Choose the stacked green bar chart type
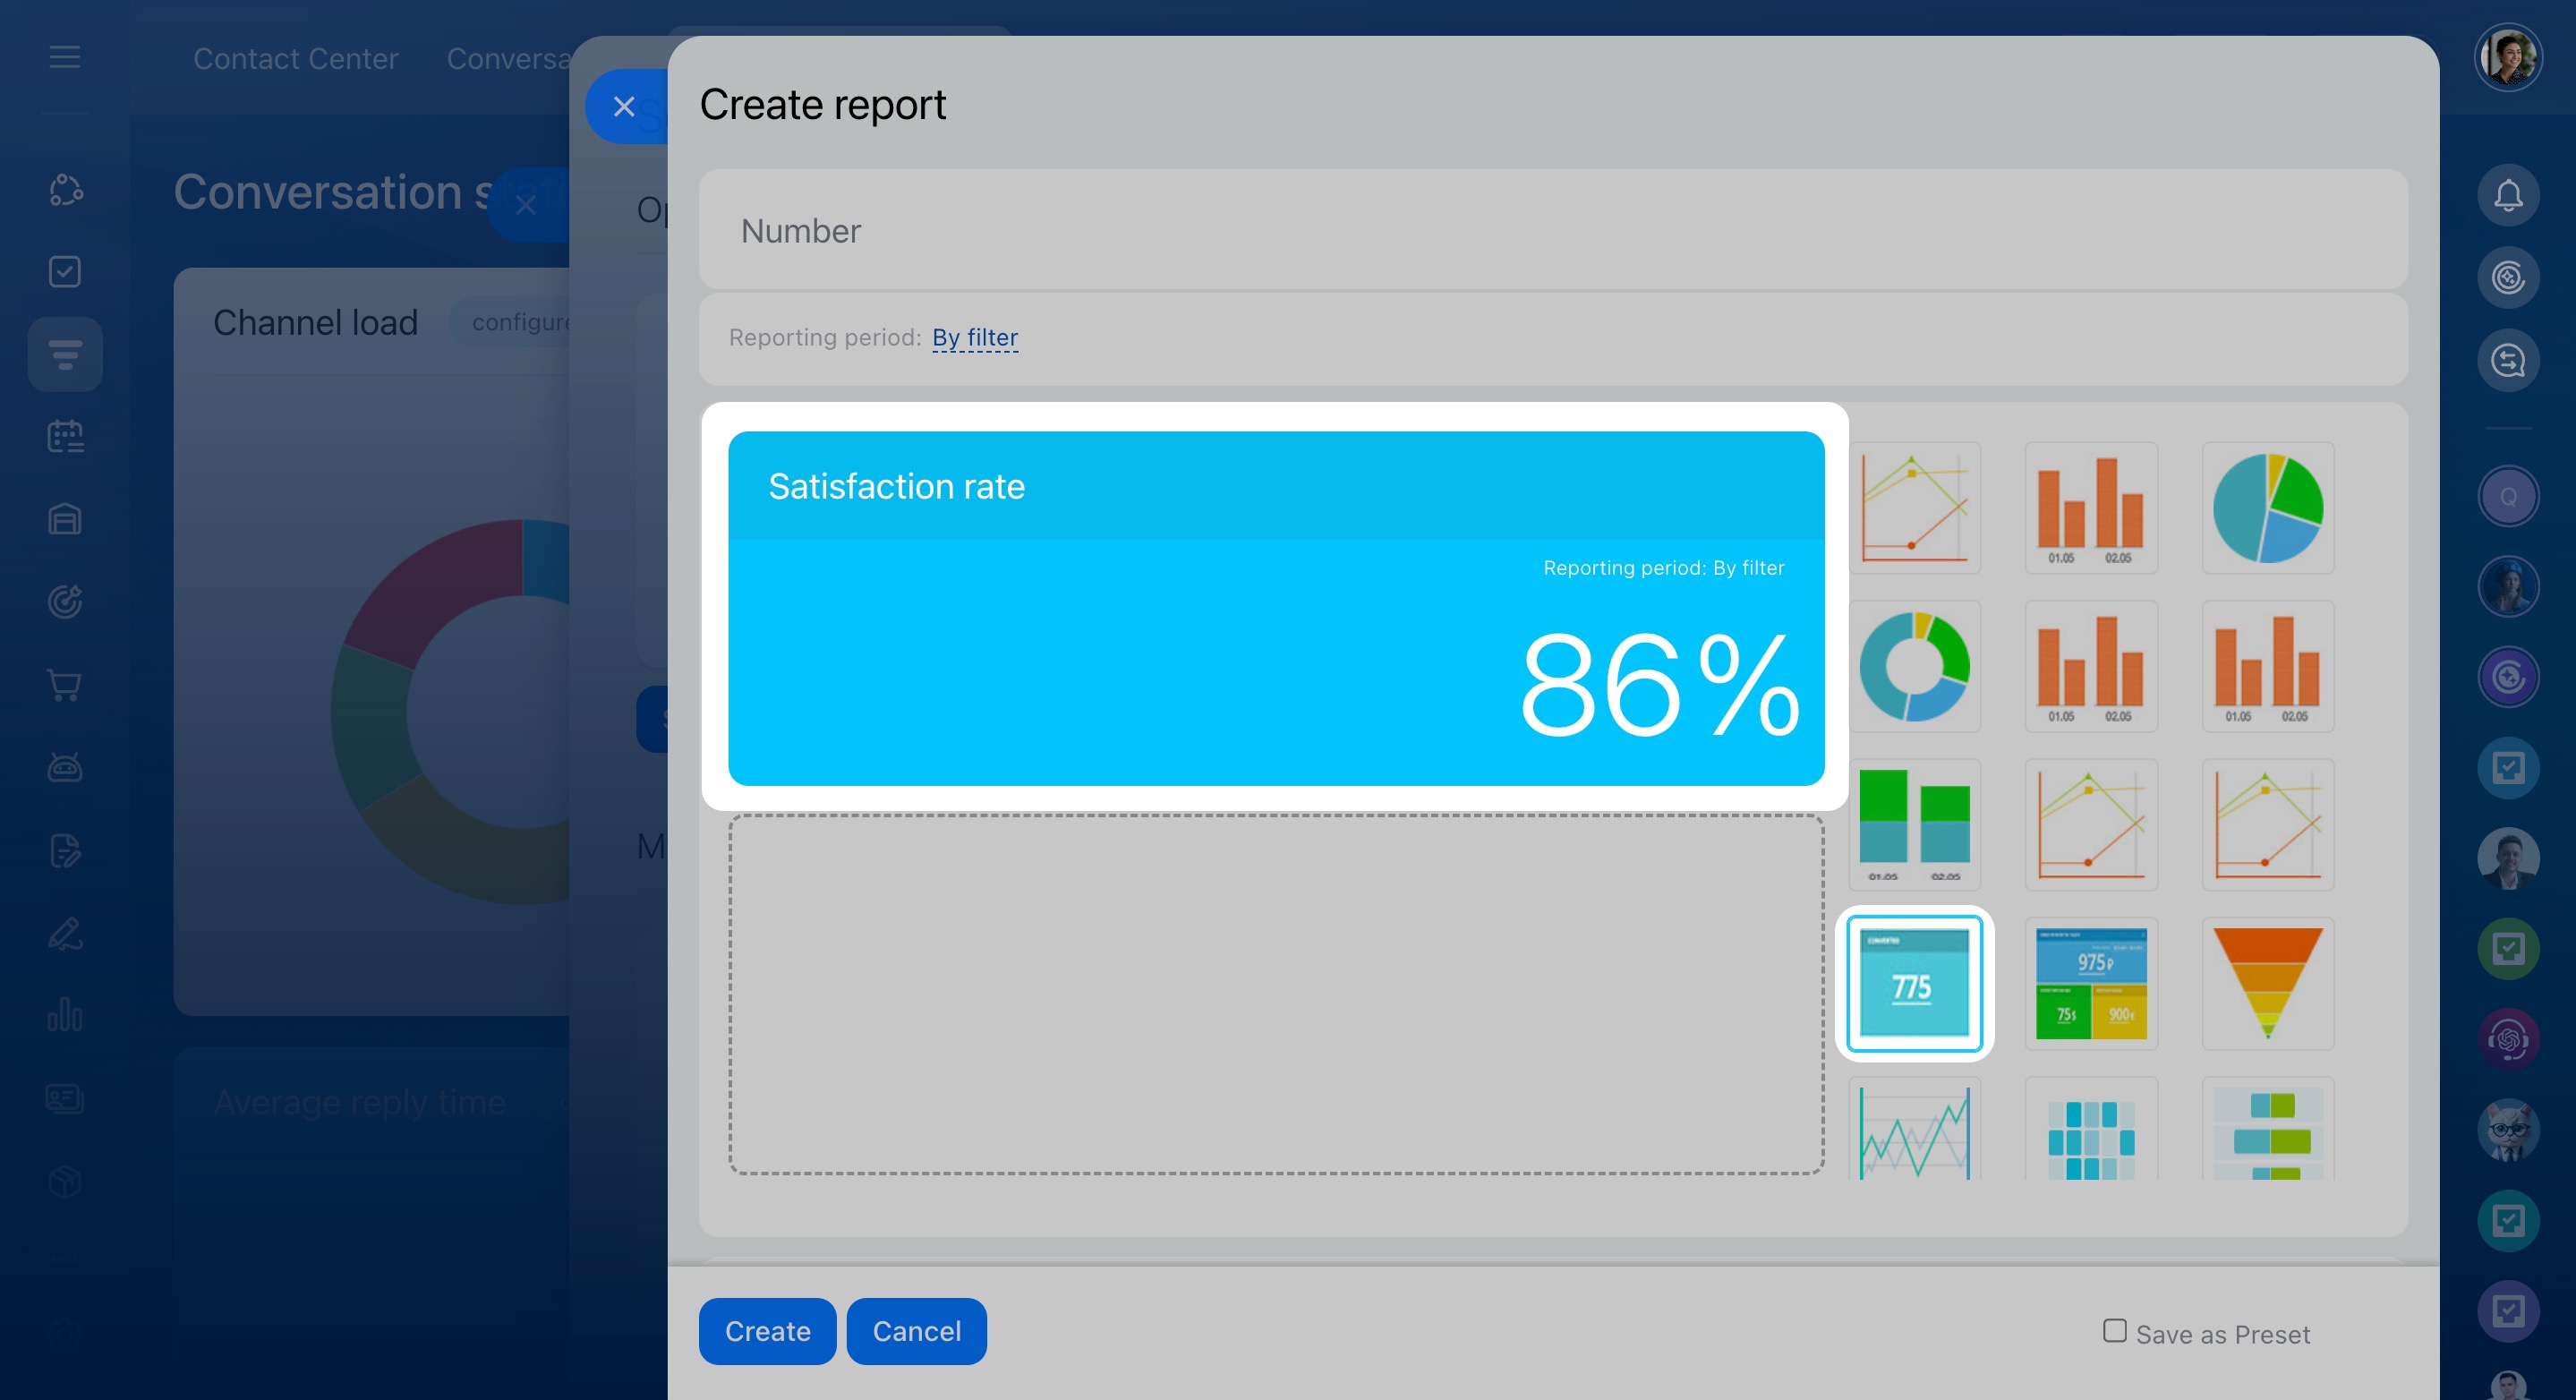This screenshot has width=2576, height=1400. click(x=1914, y=824)
